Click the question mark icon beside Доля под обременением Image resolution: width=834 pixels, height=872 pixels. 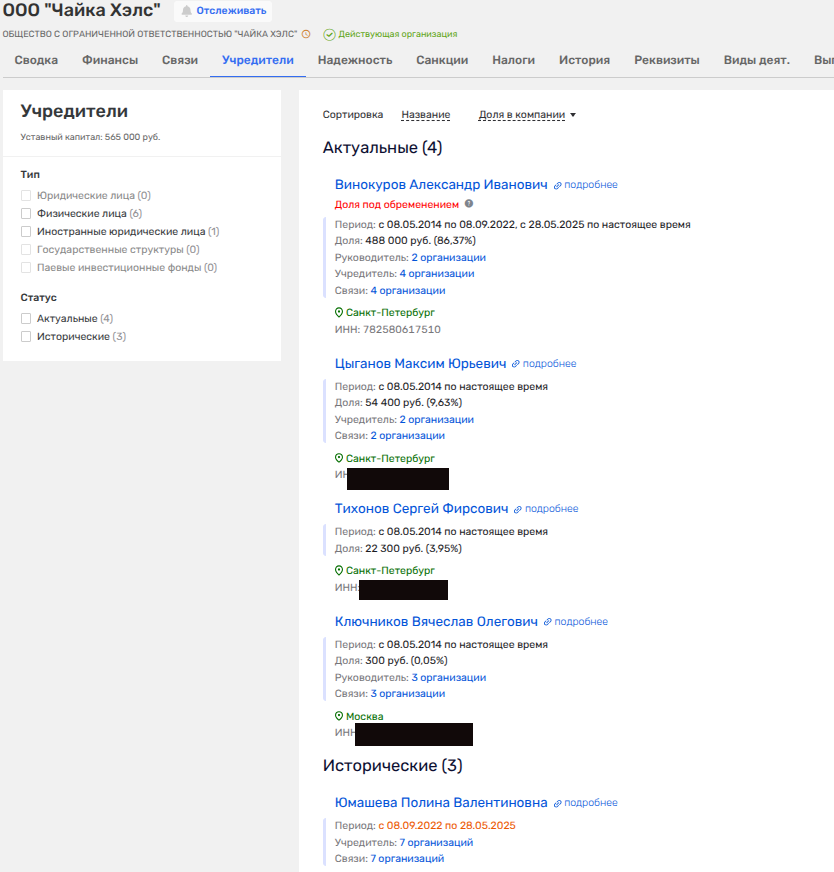[x=469, y=204]
